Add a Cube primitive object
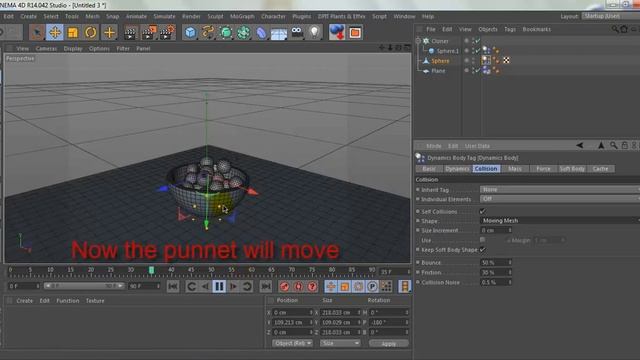The image size is (640, 360). point(190,33)
